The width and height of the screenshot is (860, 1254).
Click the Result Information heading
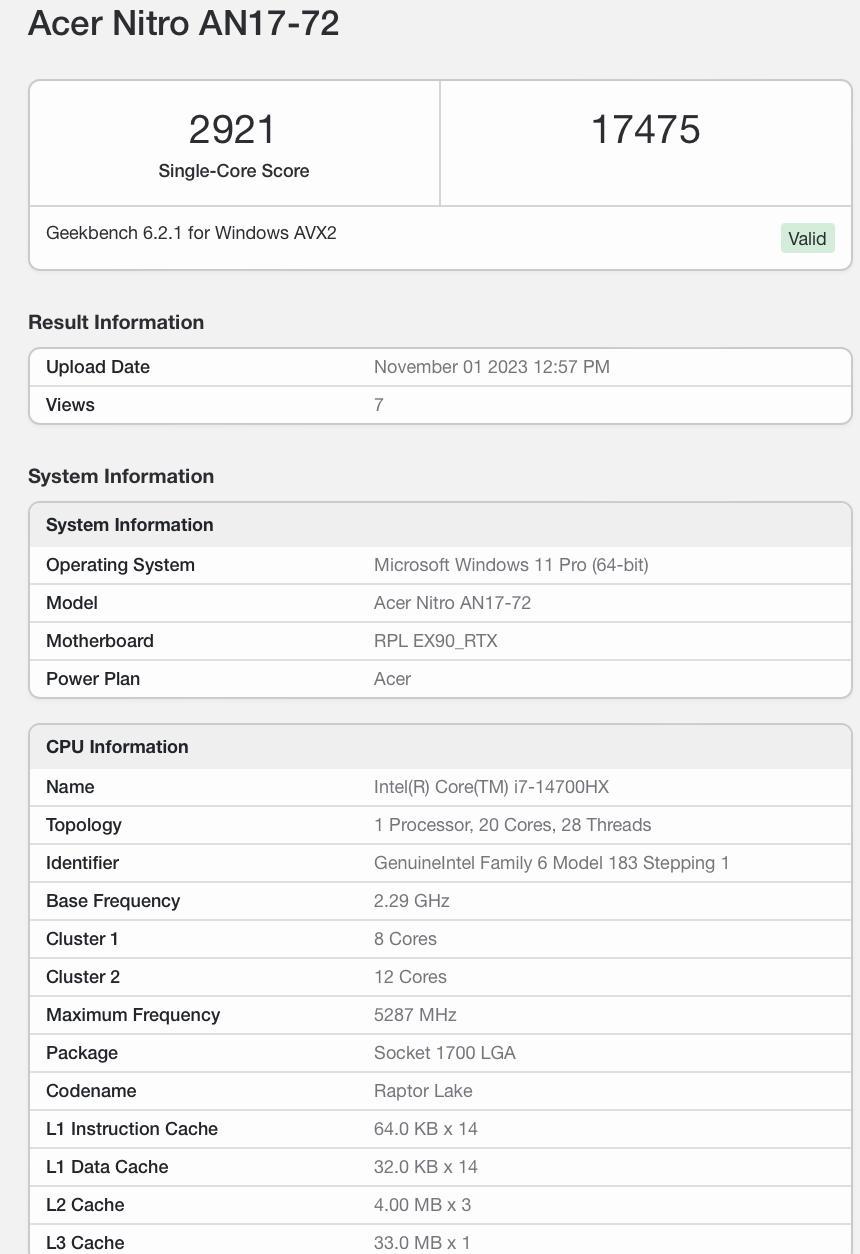pyautogui.click(x=116, y=322)
